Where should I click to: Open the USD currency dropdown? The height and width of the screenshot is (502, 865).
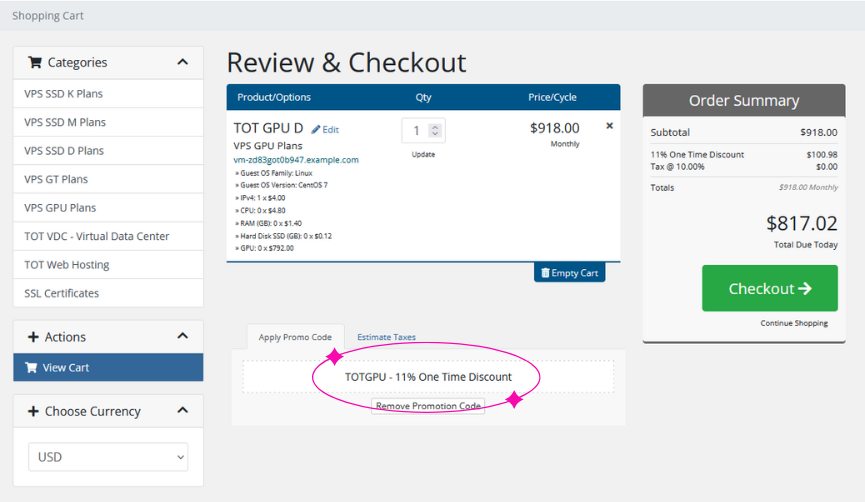coord(108,457)
